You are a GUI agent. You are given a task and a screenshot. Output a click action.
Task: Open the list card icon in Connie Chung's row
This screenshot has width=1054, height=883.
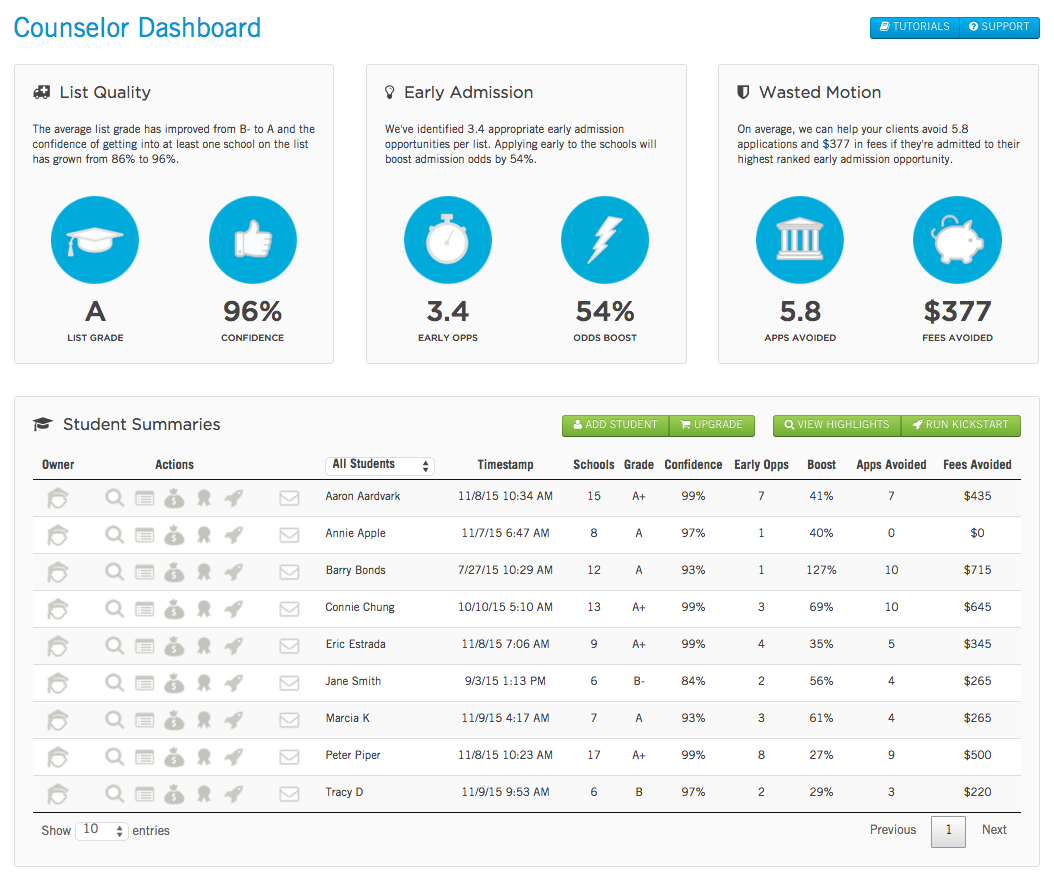pyautogui.click(x=145, y=609)
